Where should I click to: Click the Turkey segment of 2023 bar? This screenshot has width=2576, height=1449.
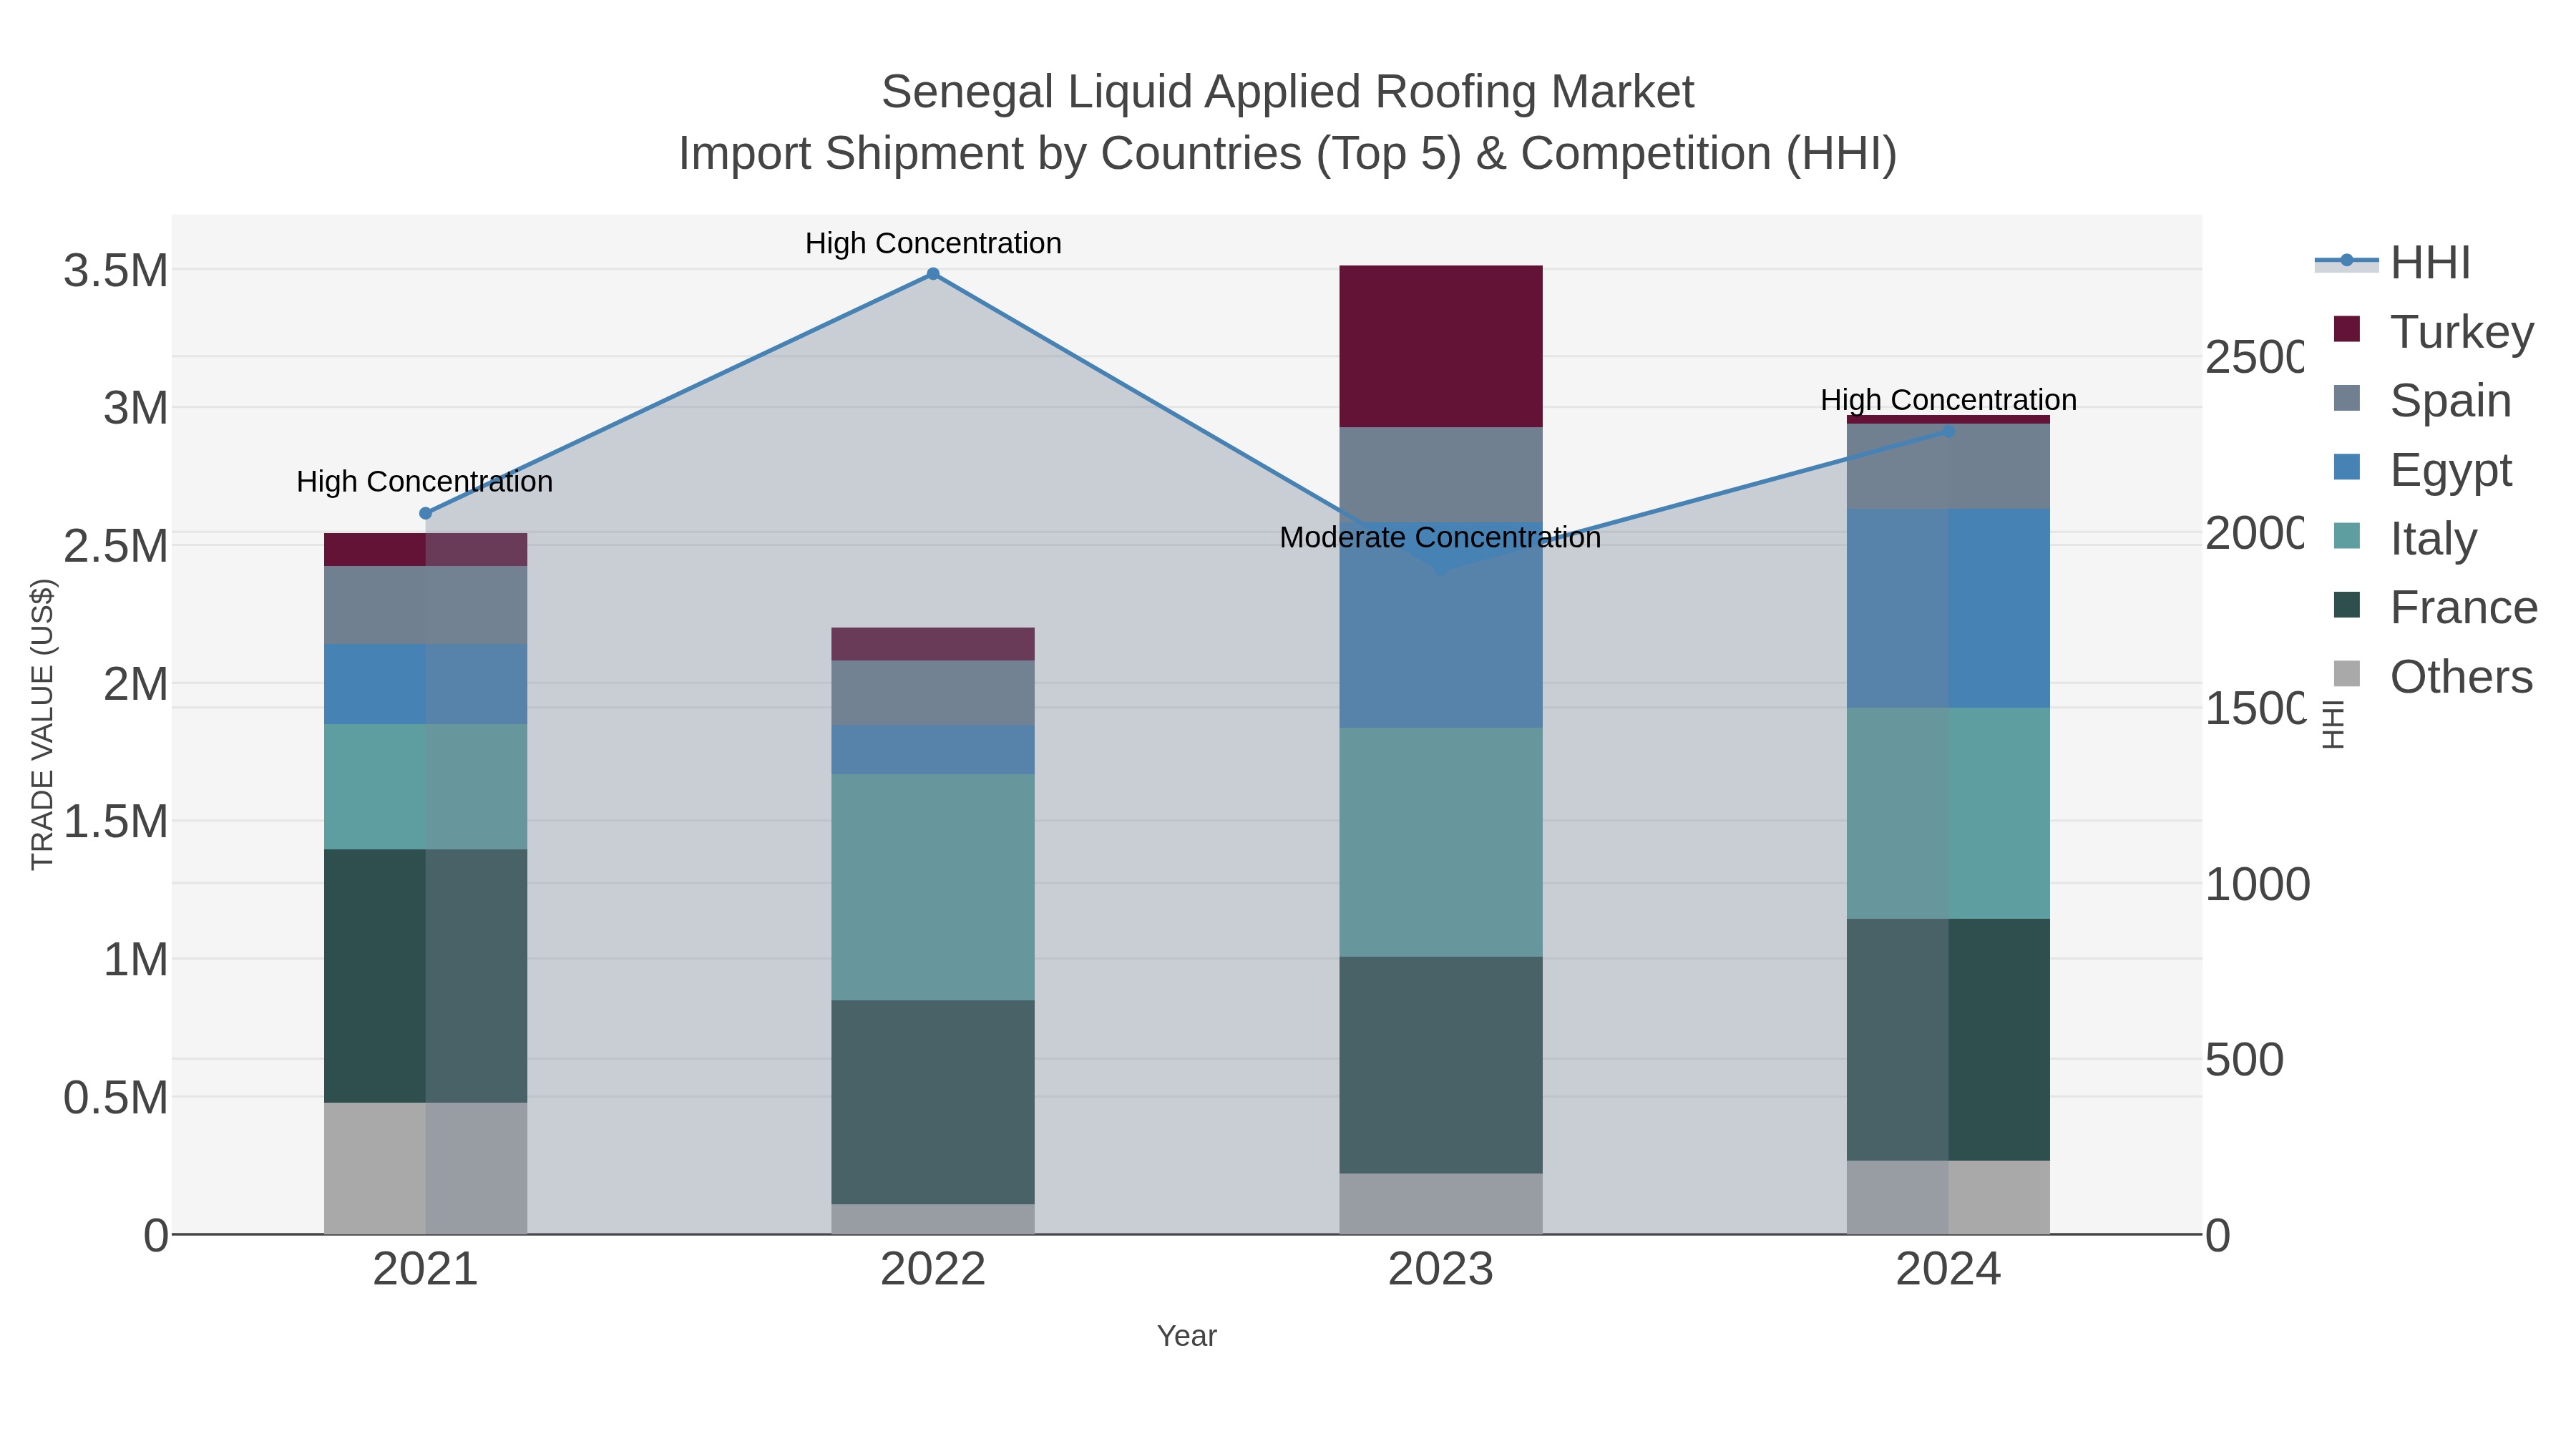pos(1441,346)
